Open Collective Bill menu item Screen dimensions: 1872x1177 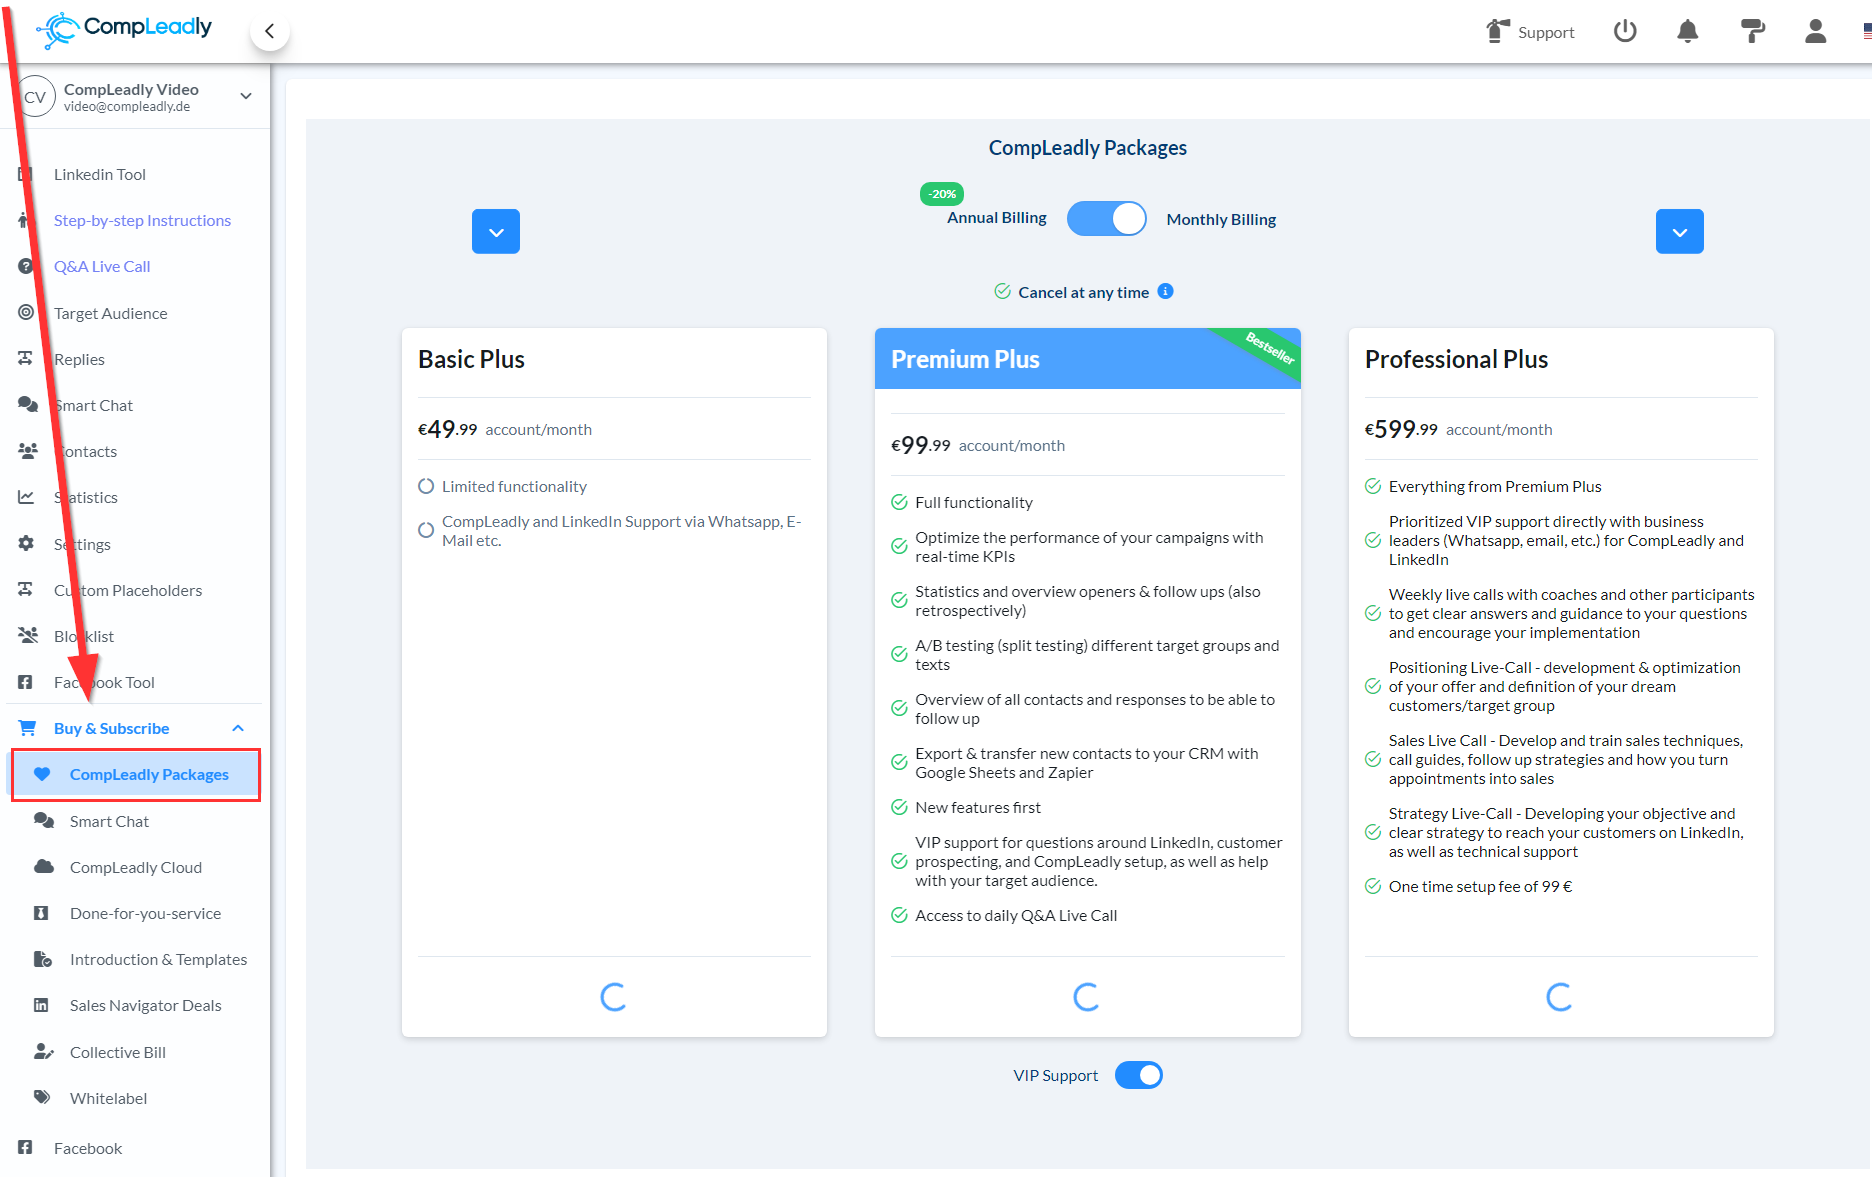pos(118,1052)
